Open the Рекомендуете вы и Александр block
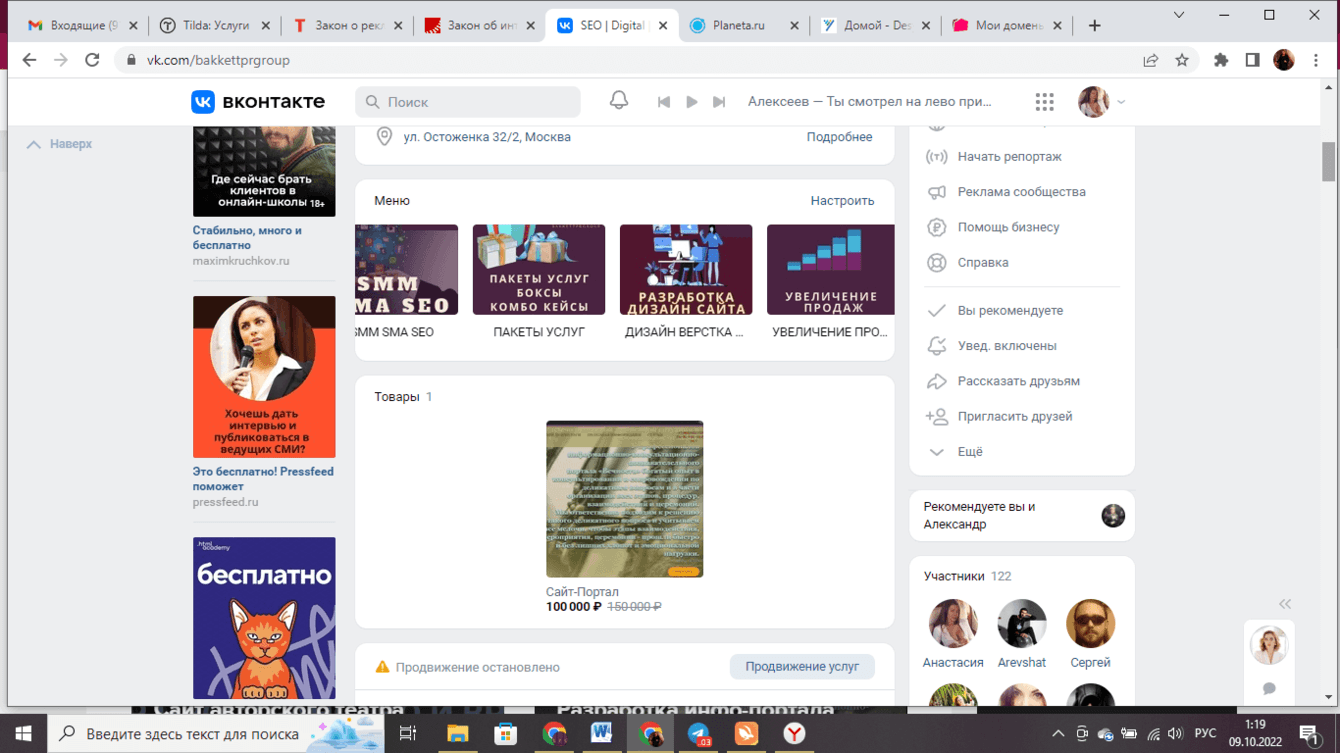Image resolution: width=1340 pixels, height=753 pixels. pyautogui.click(x=1022, y=515)
